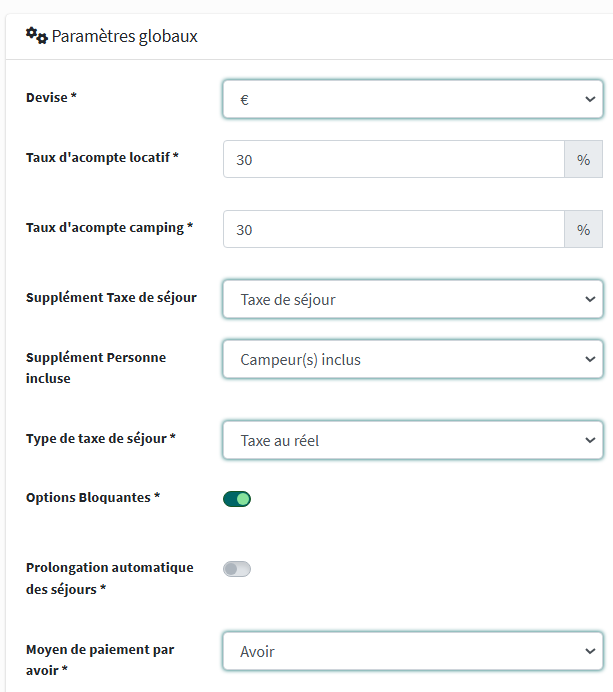Click the % addon of acompte locatif
The image size is (613, 692).
[584, 159]
